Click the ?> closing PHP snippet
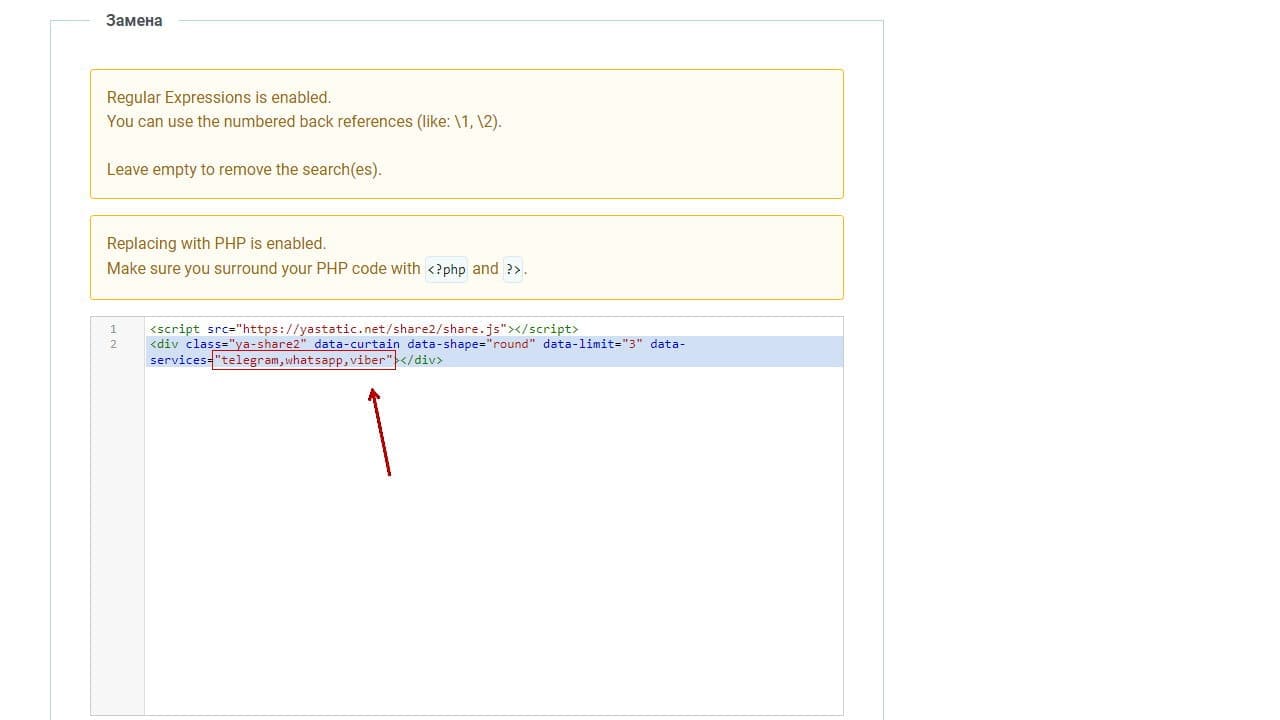 512,270
